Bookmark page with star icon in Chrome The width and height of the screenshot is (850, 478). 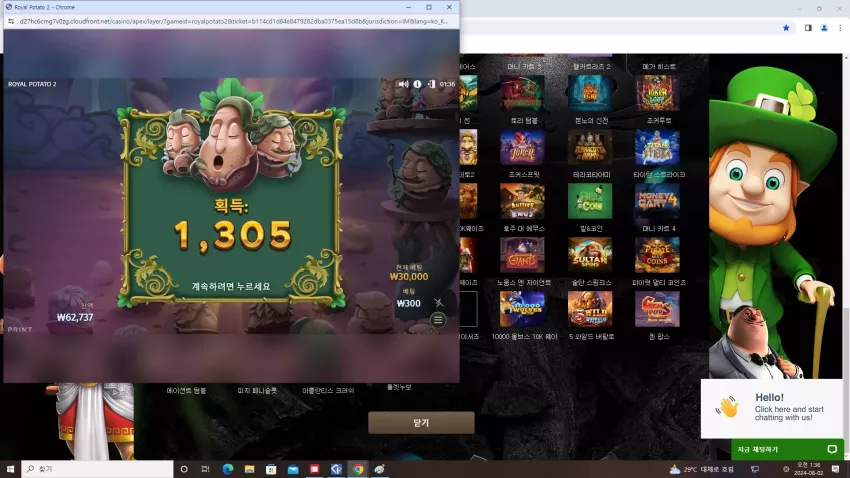pos(786,28)
